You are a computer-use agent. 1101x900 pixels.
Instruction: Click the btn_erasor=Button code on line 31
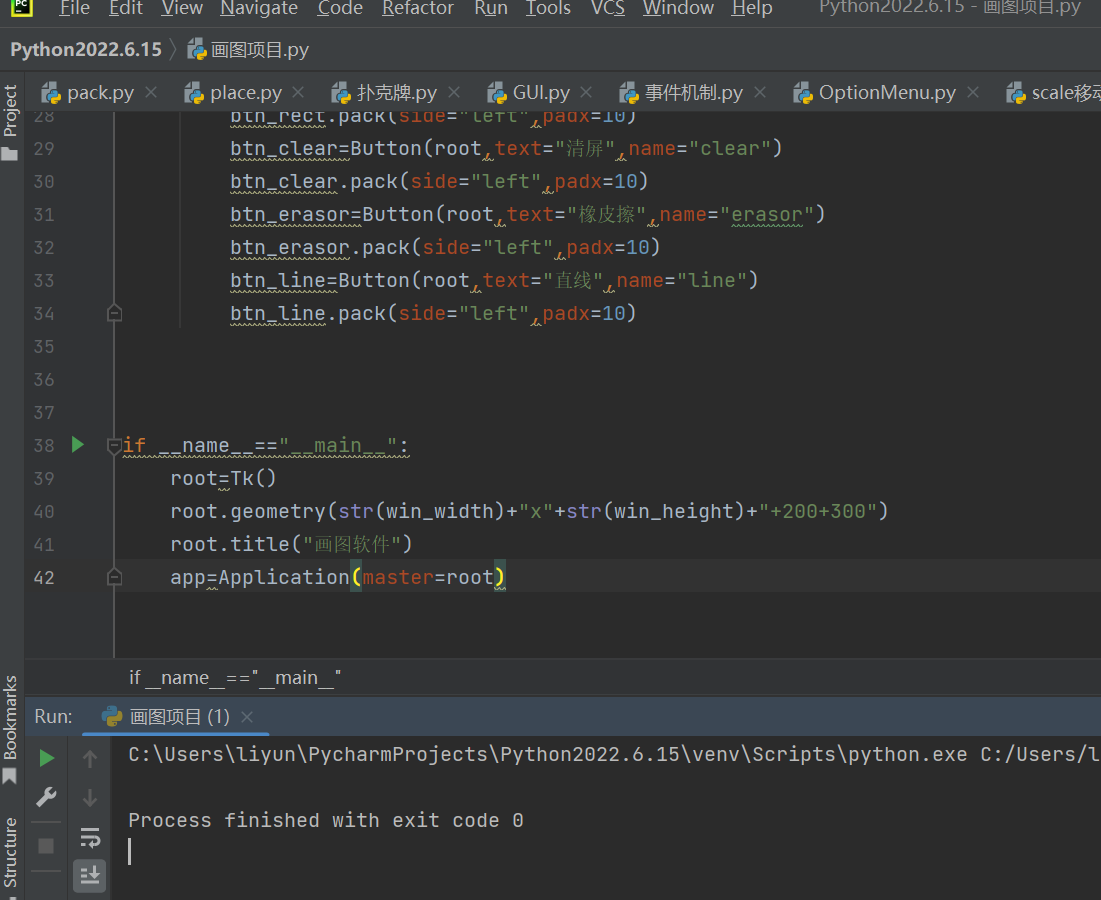coord(527,215)
